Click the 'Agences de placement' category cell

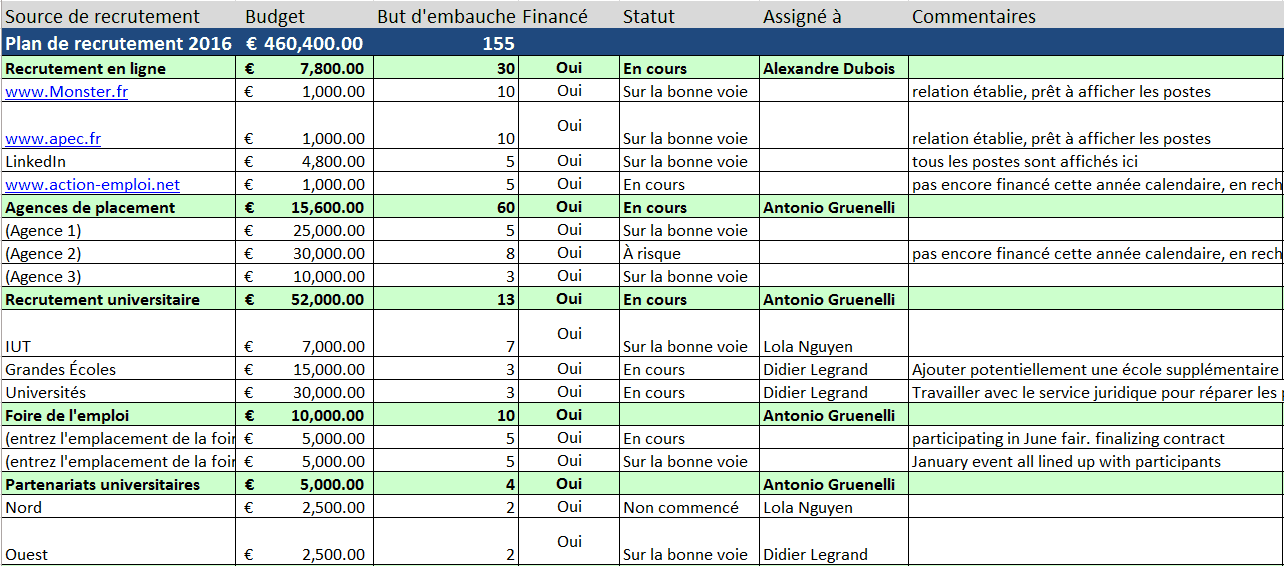(x=90, y=208)
